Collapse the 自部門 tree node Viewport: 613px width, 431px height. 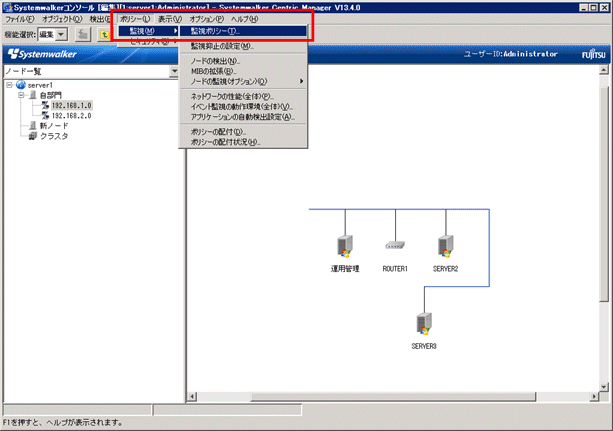click(x=22, y=95)
